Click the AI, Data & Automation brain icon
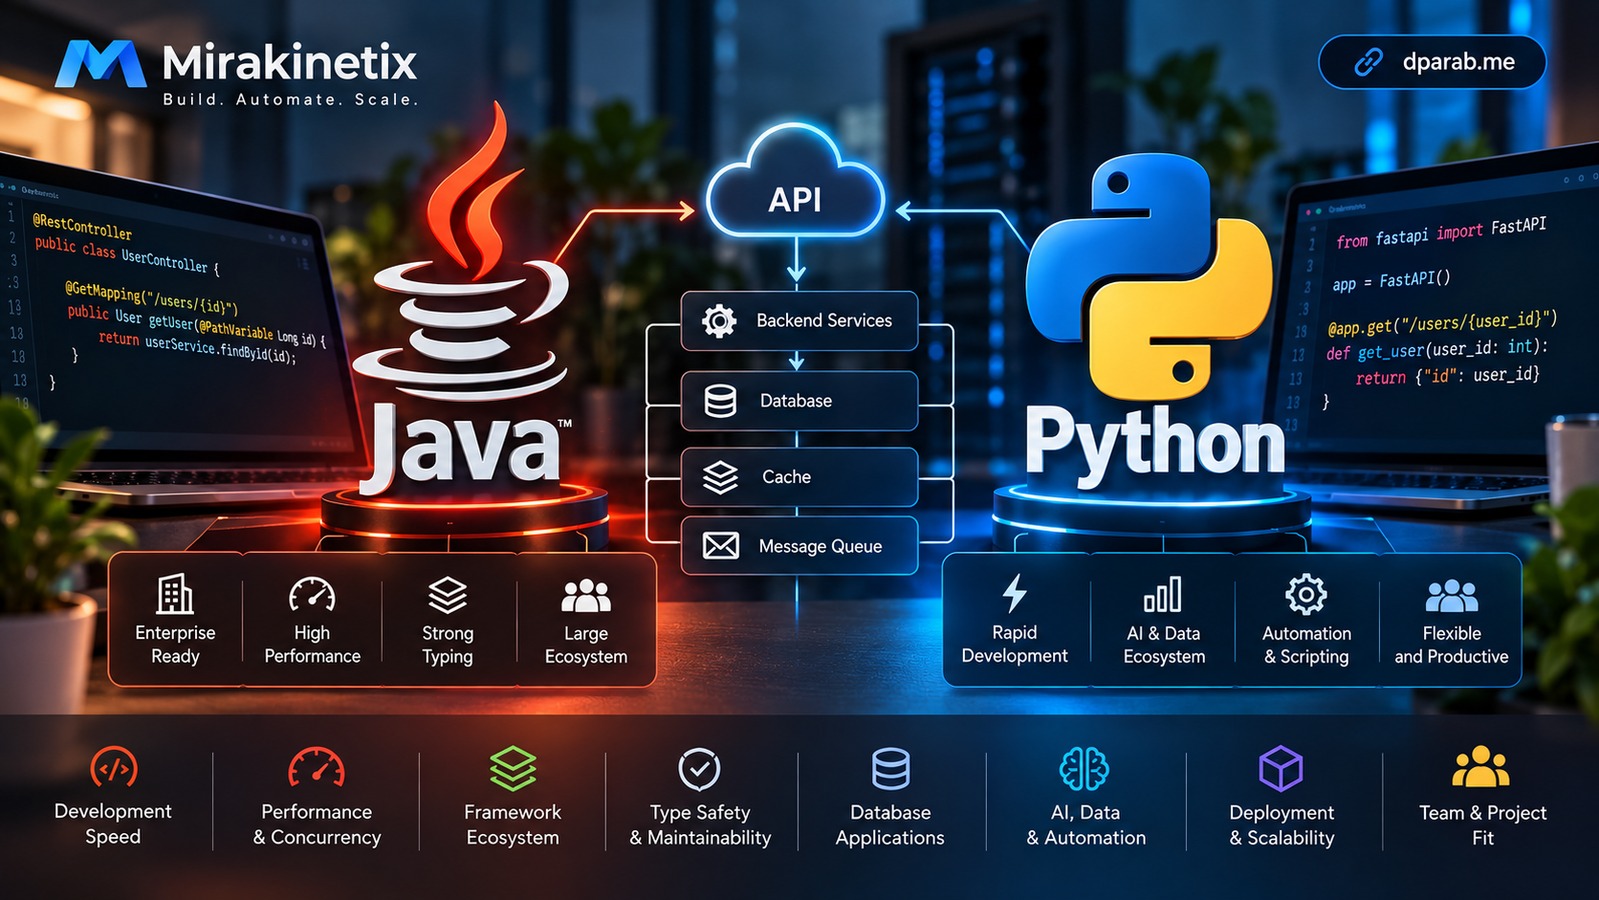 click(1085, 769)
